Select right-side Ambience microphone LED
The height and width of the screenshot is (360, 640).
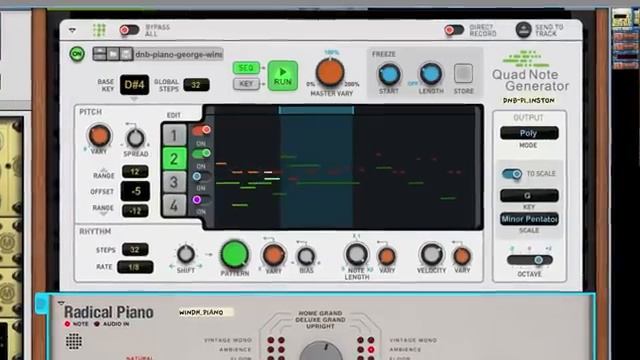(371, 350)
